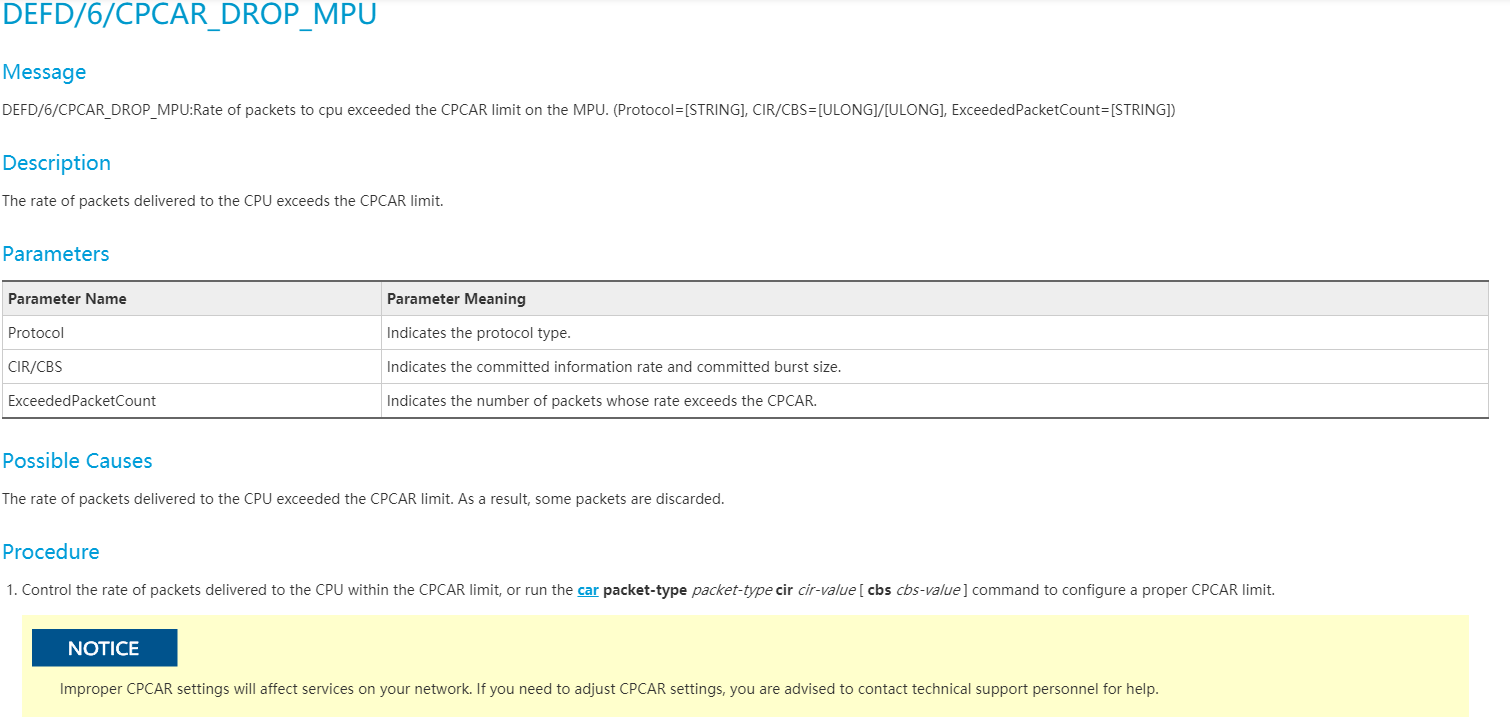Image resolution: width=1510 pixels, height=722 pixels.
Task: Click the Message section heading
Action: click(x=44, y=72)
